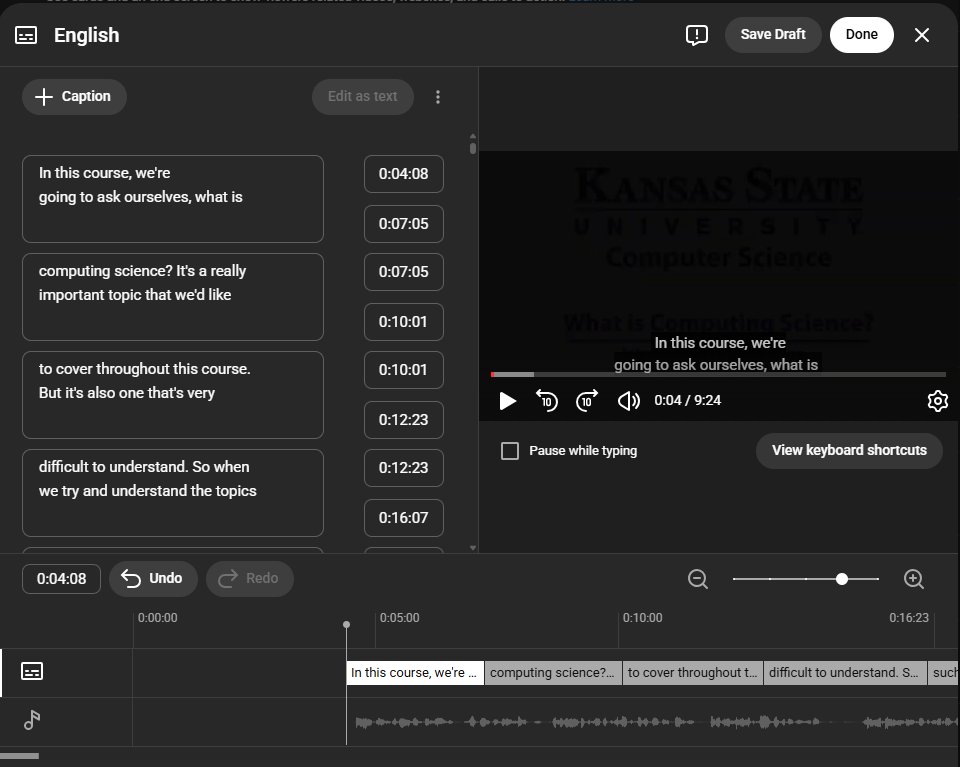960x767 pixels.
Task: Save the captions as a draft
Action: click(773, 35)
